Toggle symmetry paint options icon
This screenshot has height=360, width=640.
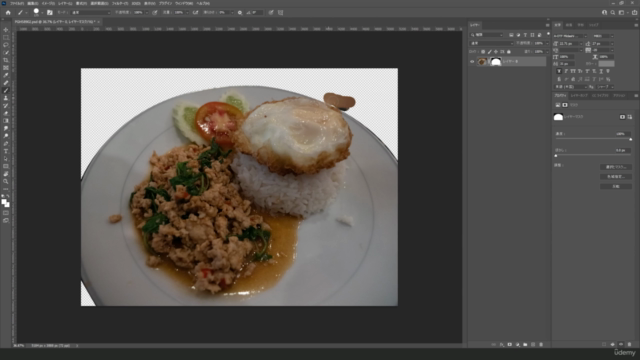[280, 13]
